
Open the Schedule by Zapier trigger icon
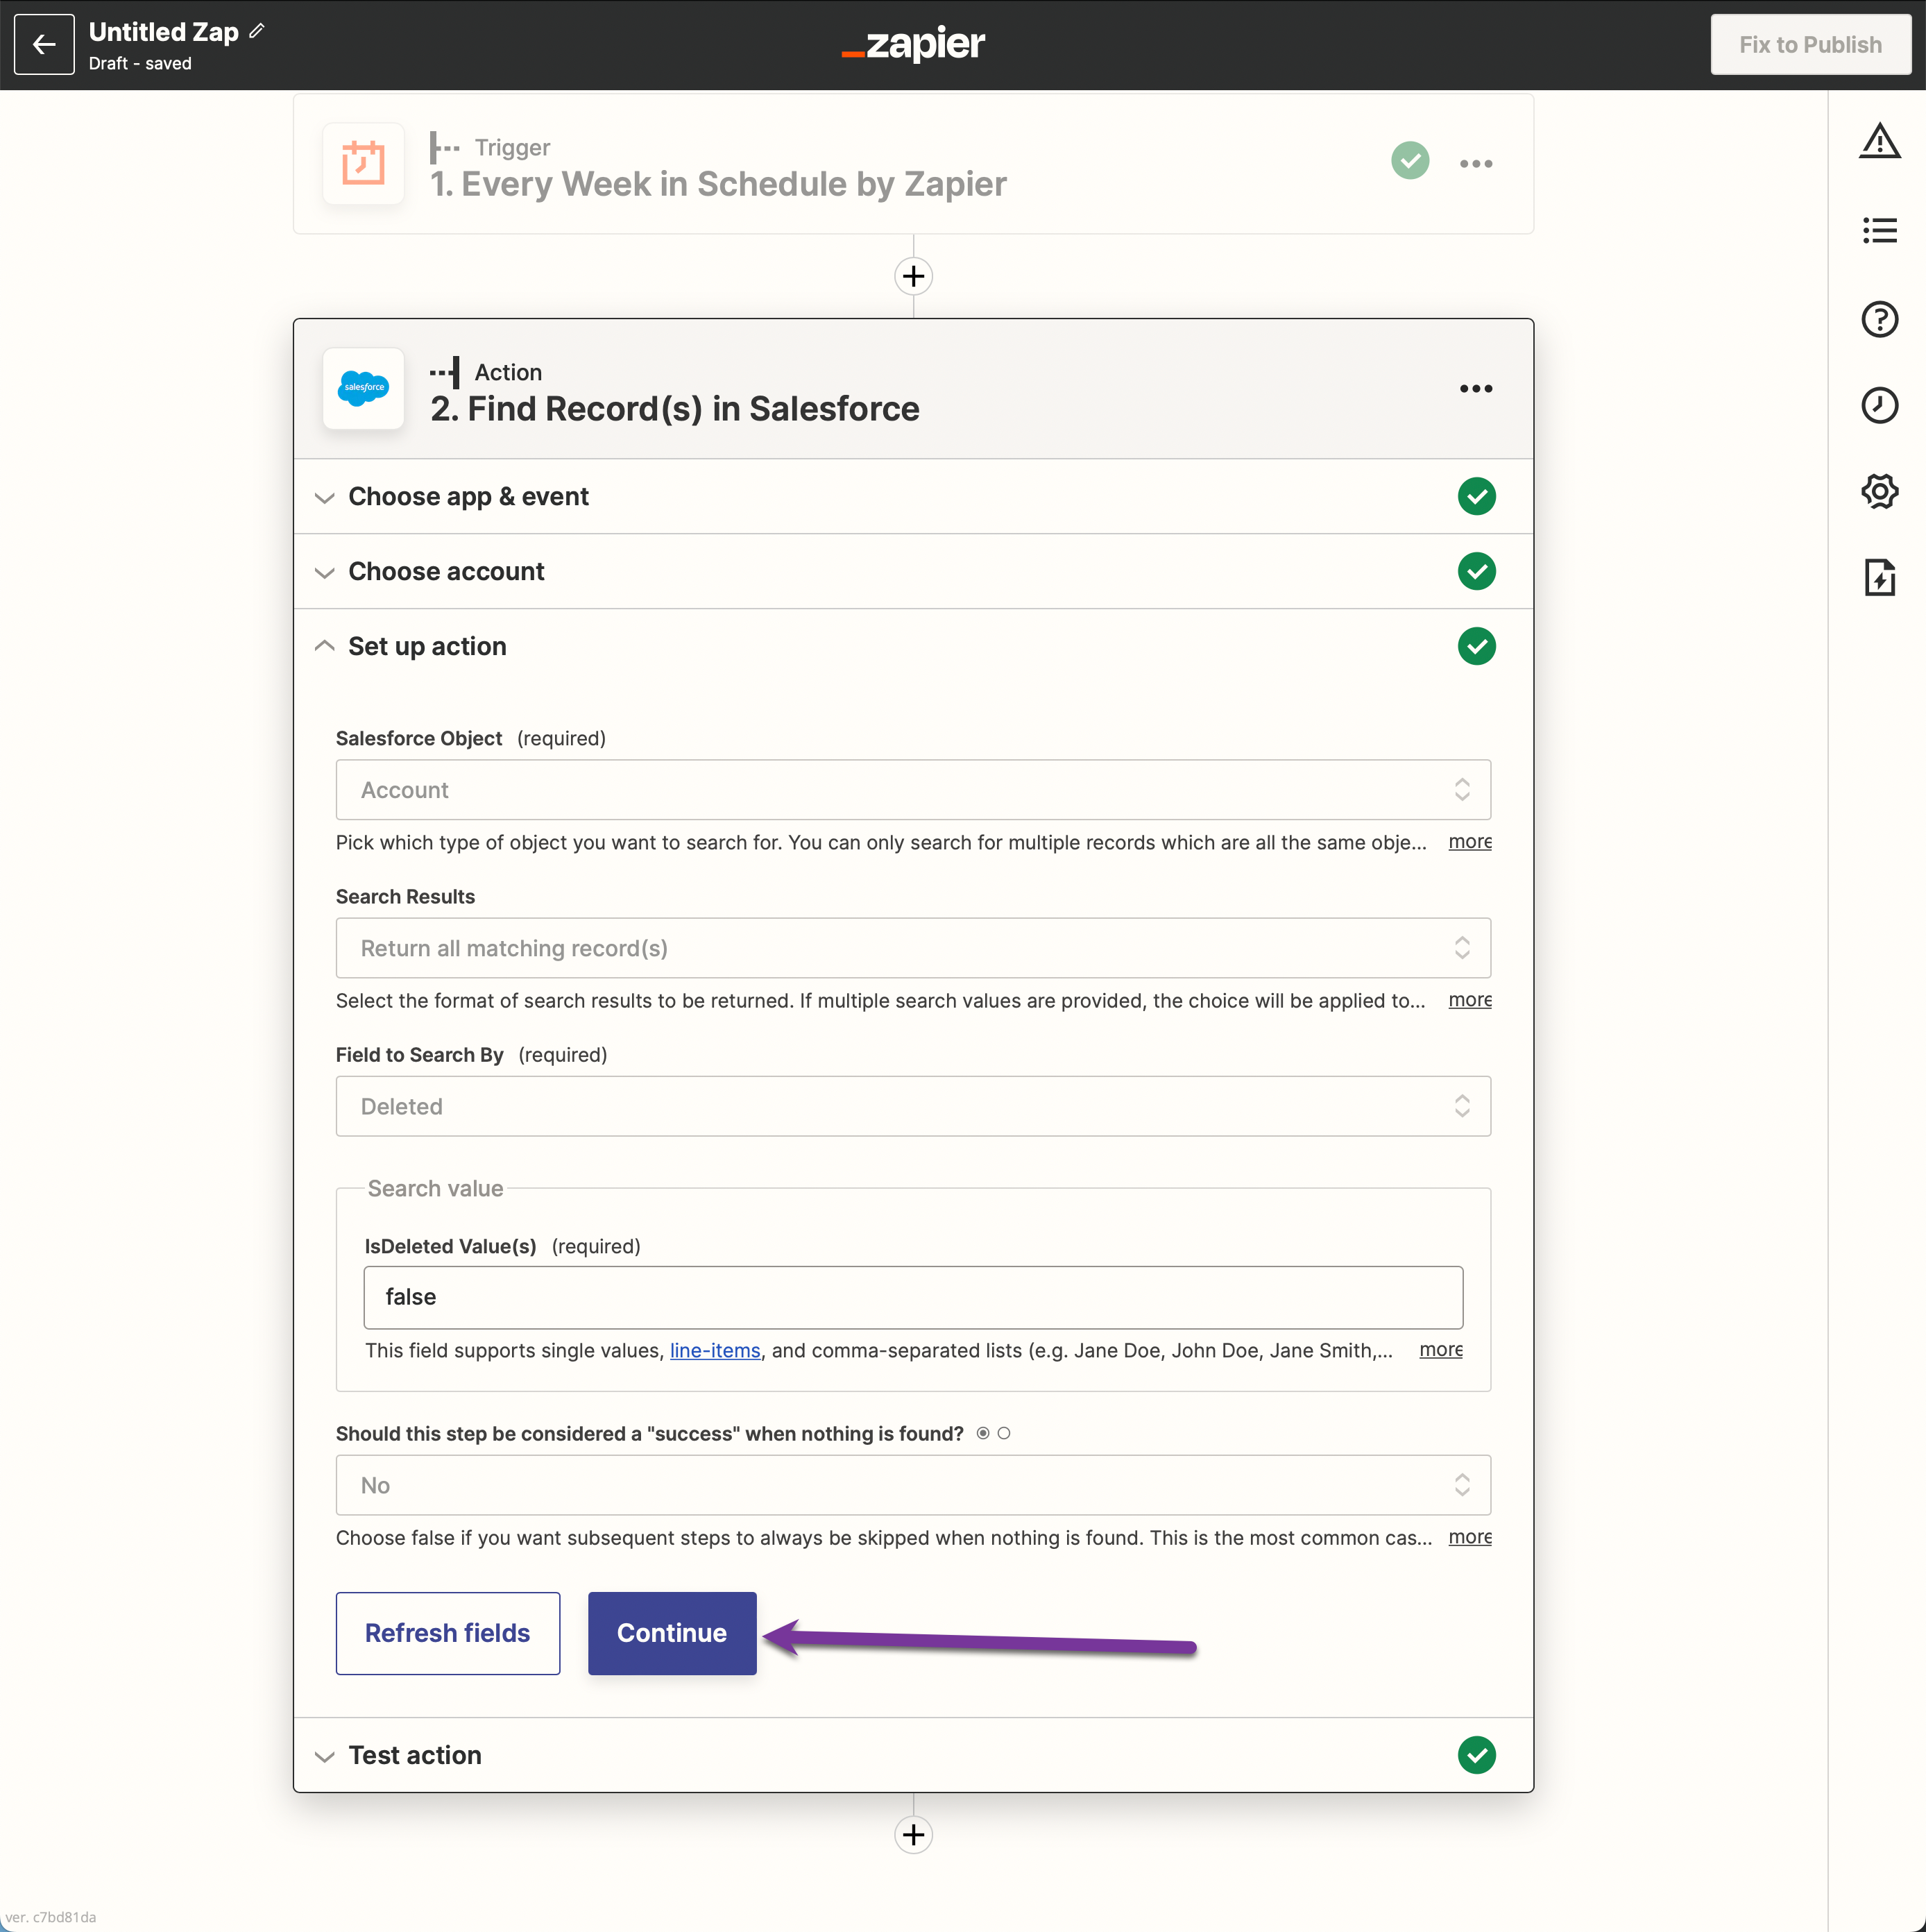(x=363, y=163)
